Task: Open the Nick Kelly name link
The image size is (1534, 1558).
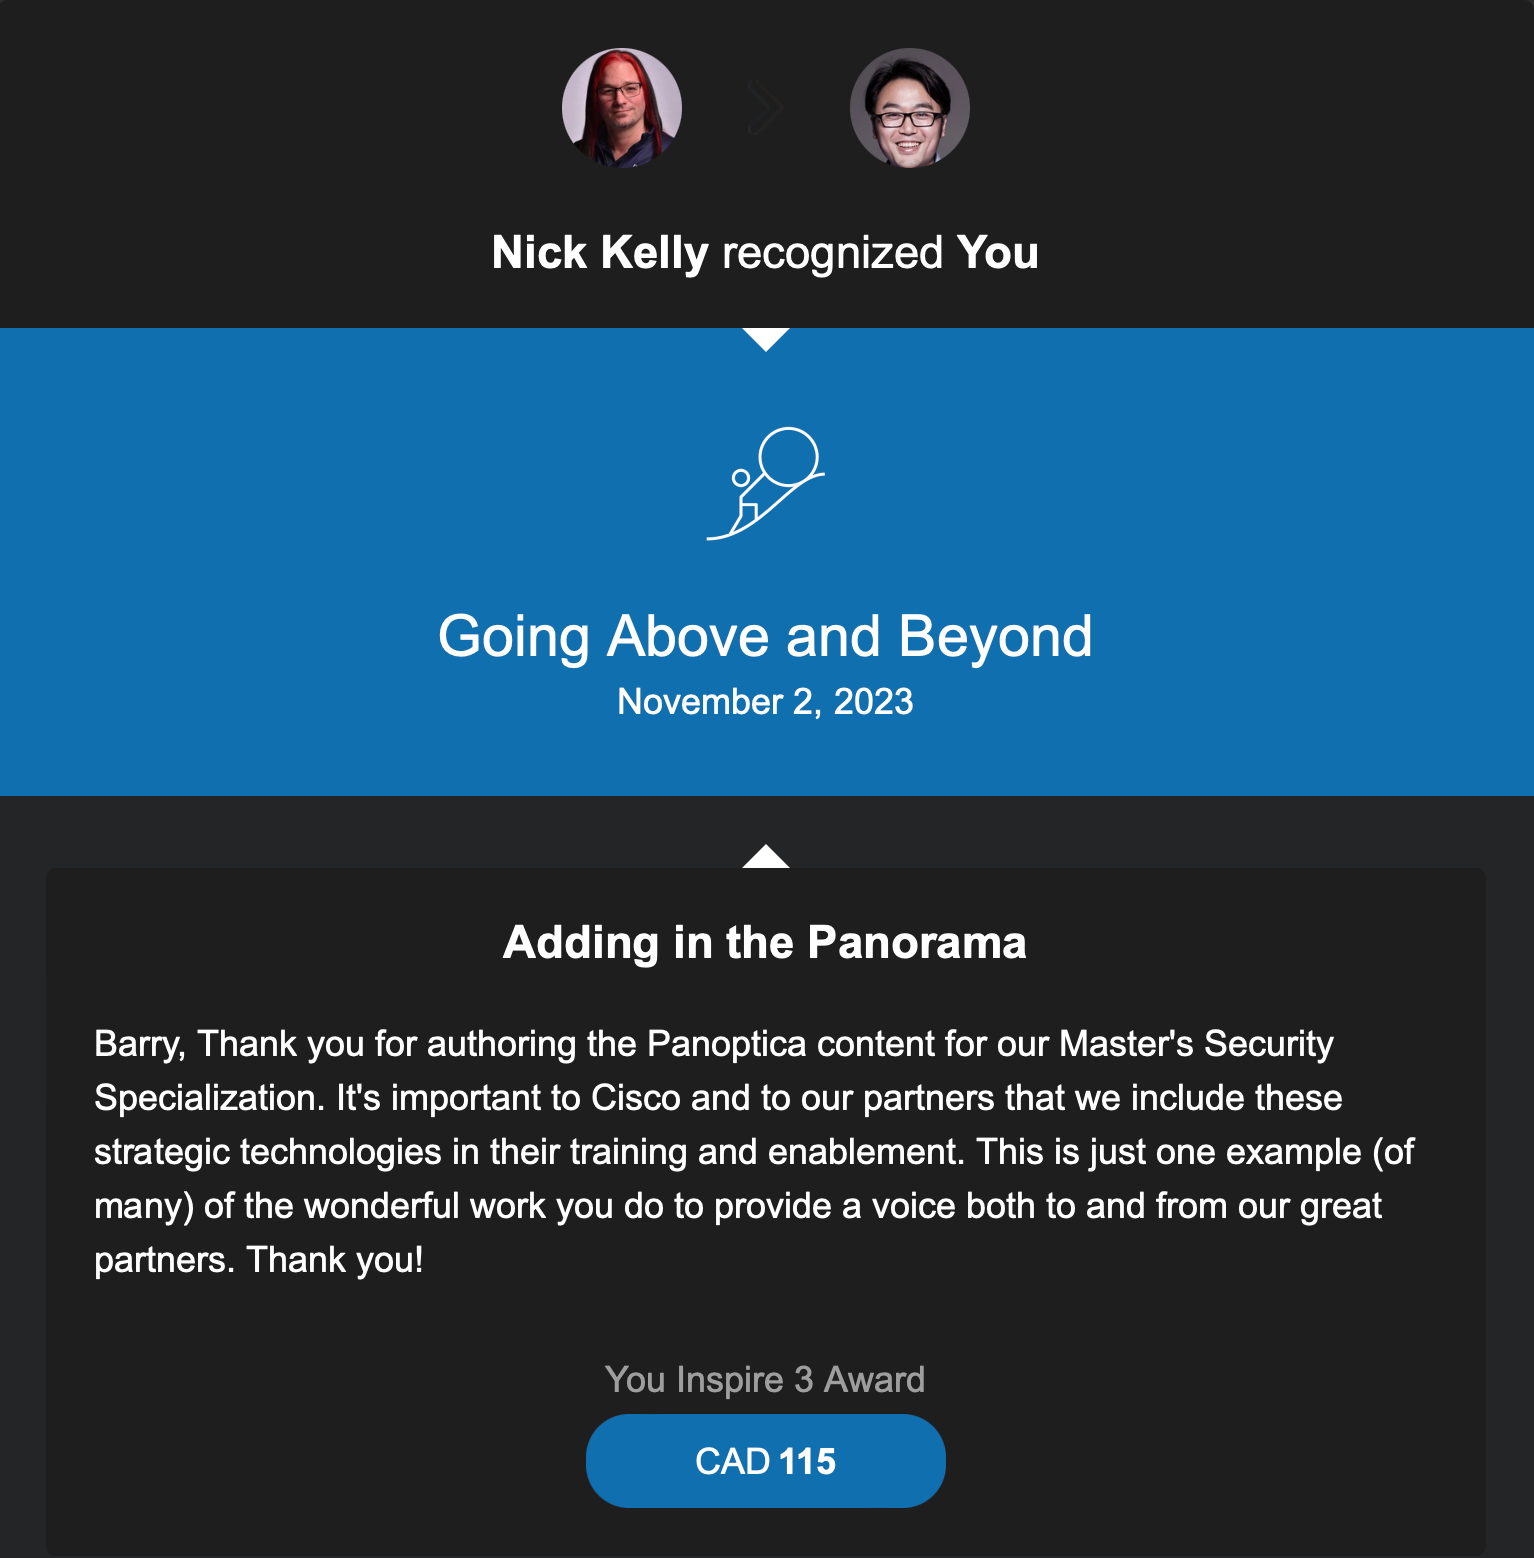Action: pos(600,253)
